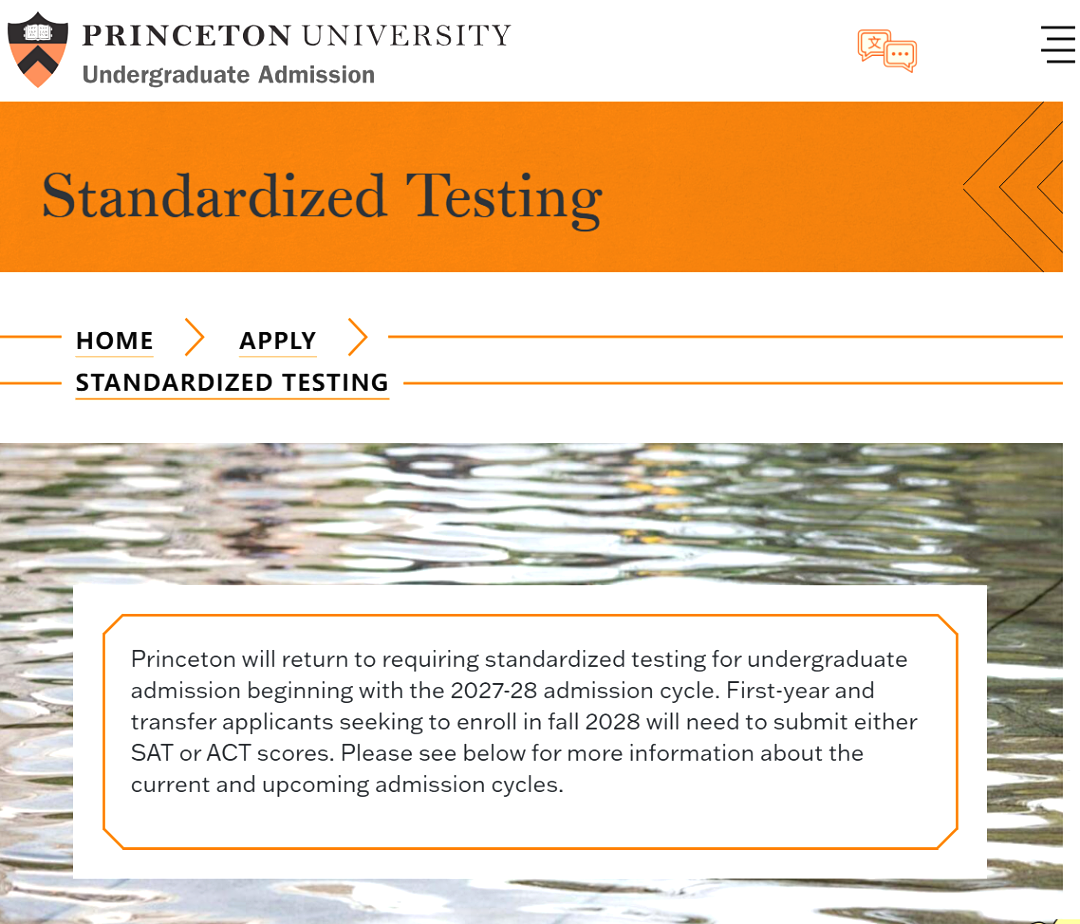The height and width of the screenshot is (924, 1080).
Task: Go to the Home breadcrumb
Action: tap(115, 341)
